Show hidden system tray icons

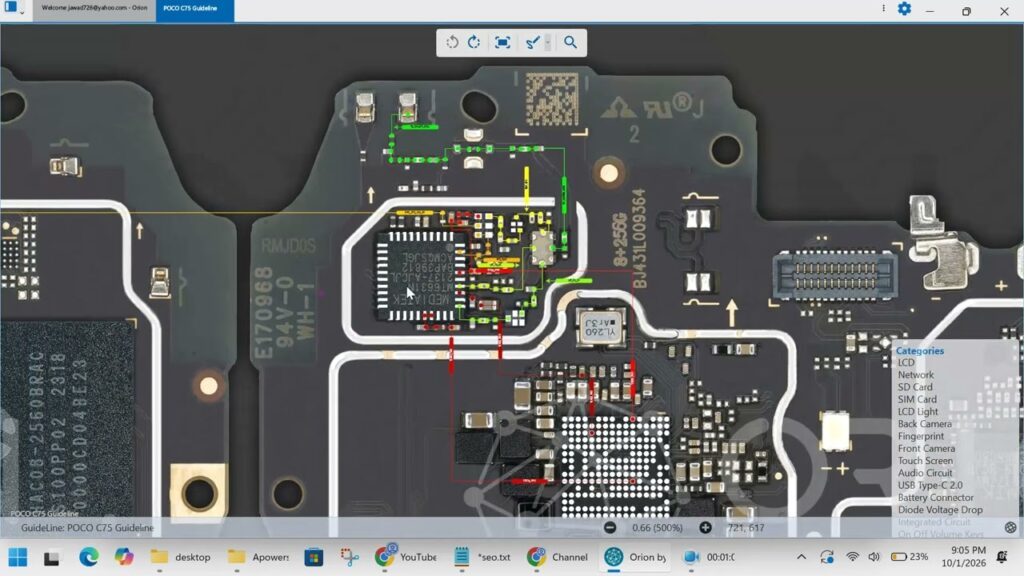click(801, 557)
